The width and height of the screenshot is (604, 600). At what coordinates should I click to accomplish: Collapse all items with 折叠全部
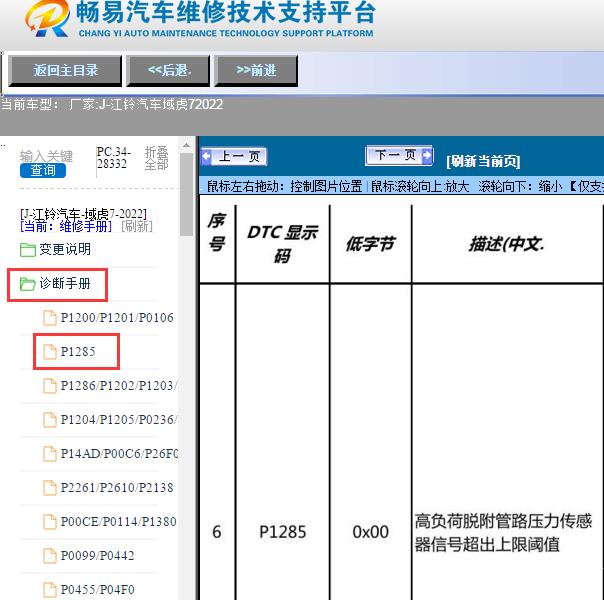[156, 158]
